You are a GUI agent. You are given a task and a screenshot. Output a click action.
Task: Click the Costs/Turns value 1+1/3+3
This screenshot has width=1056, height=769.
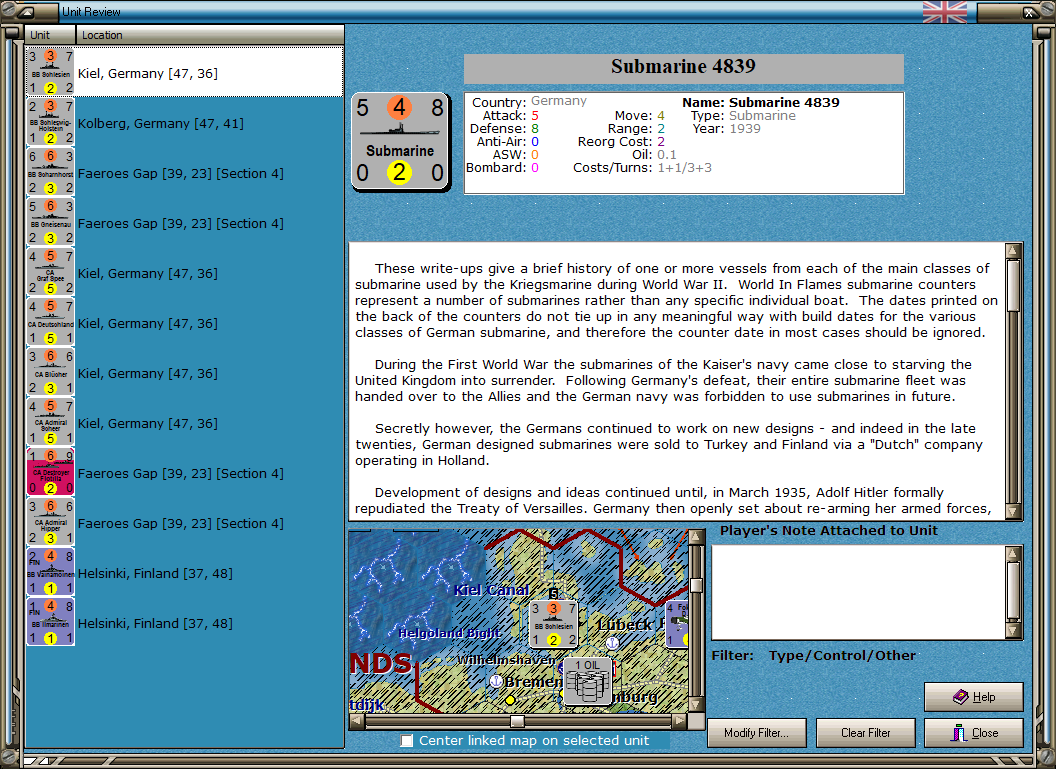(x=684, y=168)
